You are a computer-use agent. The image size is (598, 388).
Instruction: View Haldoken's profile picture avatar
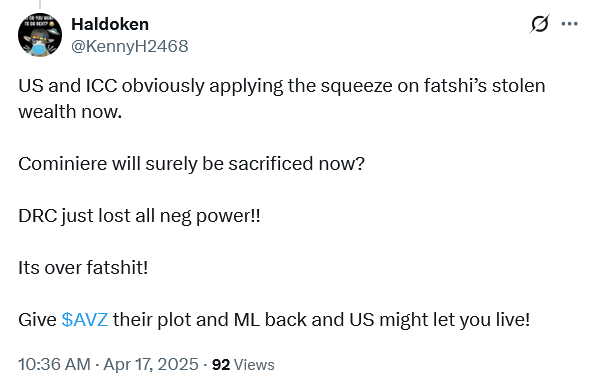pos(40,35)
